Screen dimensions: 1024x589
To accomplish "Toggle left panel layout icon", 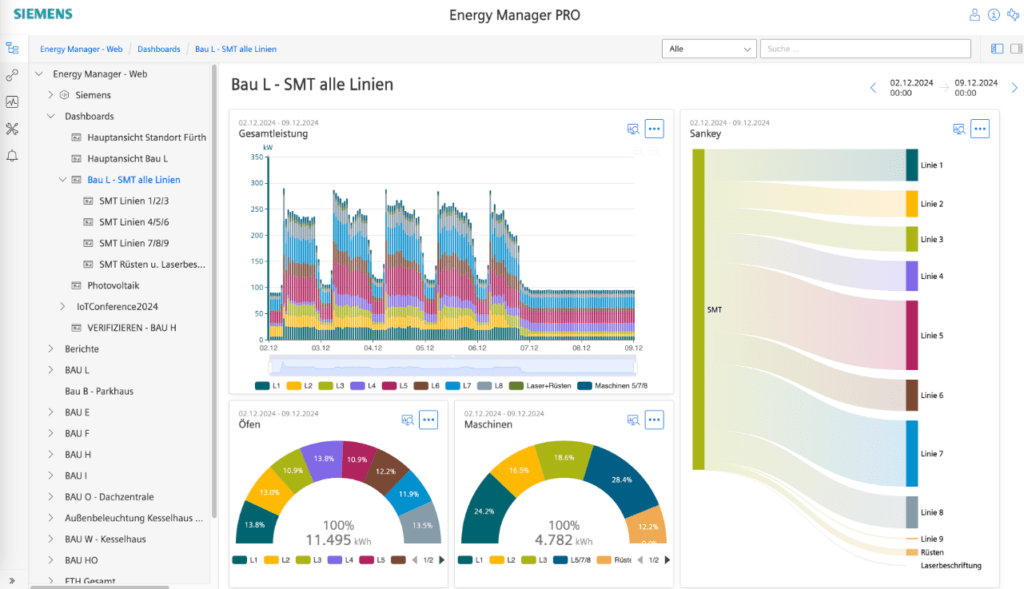I will 997,48.
